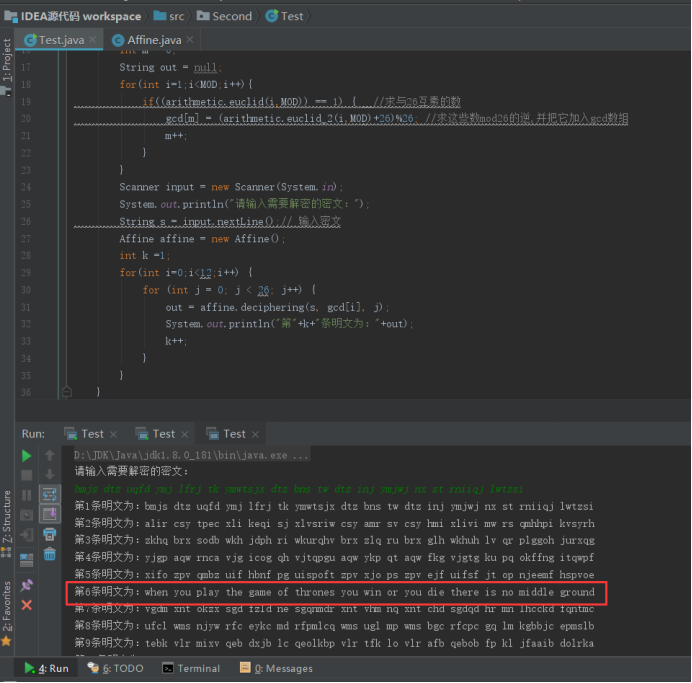The image size is (692, 683).
Task: Click the 'm++;' code line
Action: (176, 136)
